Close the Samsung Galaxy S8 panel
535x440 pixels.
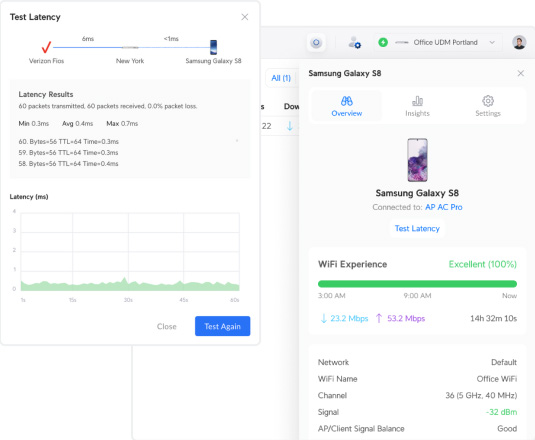(x=521, y=73)
